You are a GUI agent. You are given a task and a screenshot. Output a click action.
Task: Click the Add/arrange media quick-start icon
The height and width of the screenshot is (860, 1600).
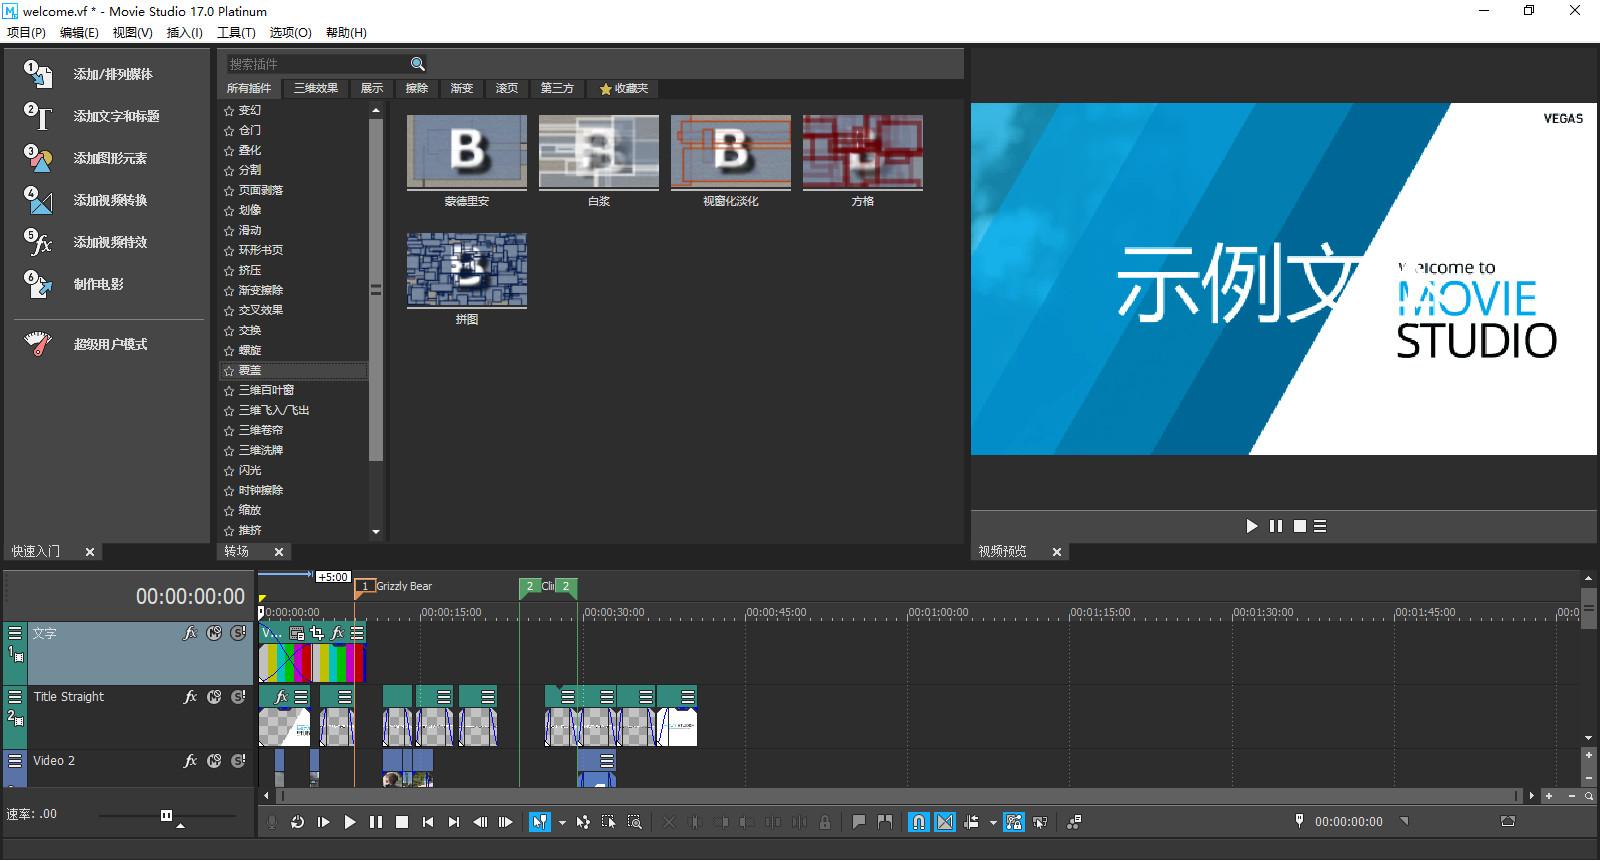[38, 74]
